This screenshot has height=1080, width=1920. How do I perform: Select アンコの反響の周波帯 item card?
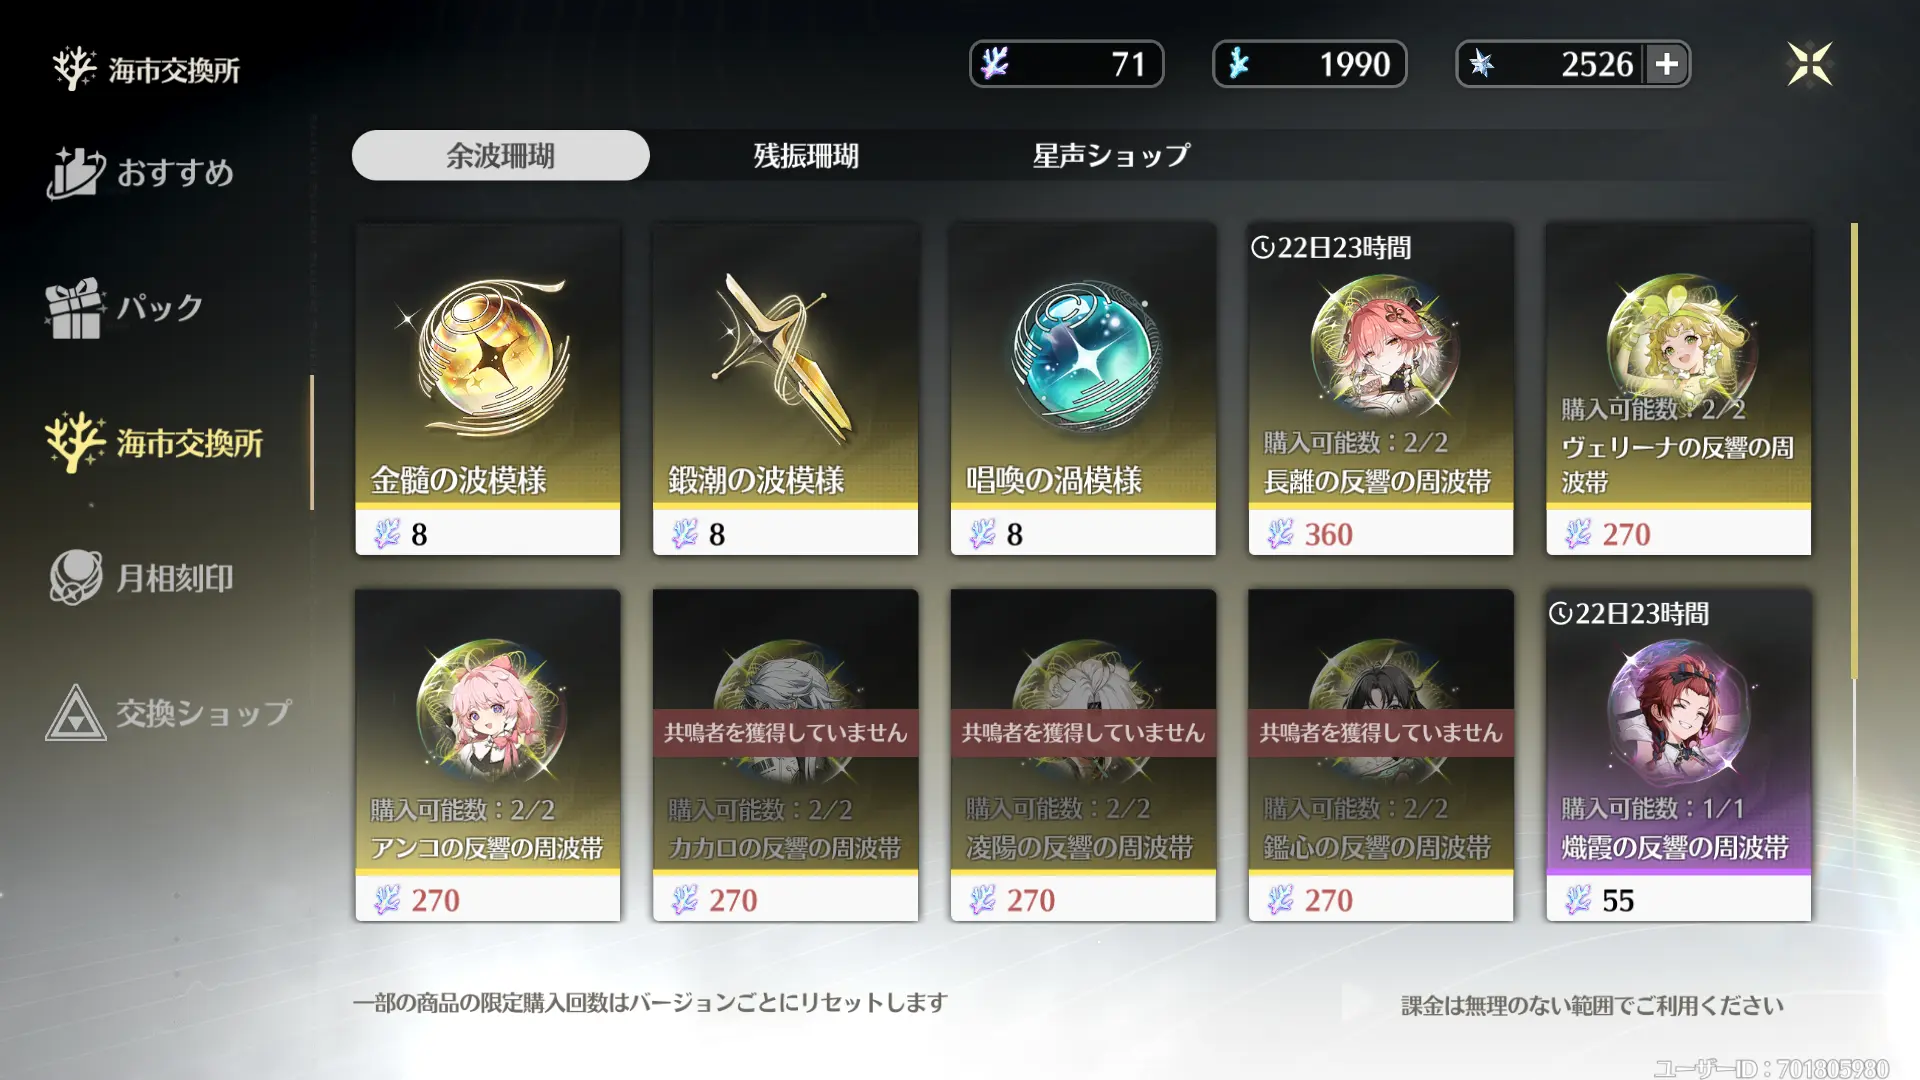tap(488, 755)
